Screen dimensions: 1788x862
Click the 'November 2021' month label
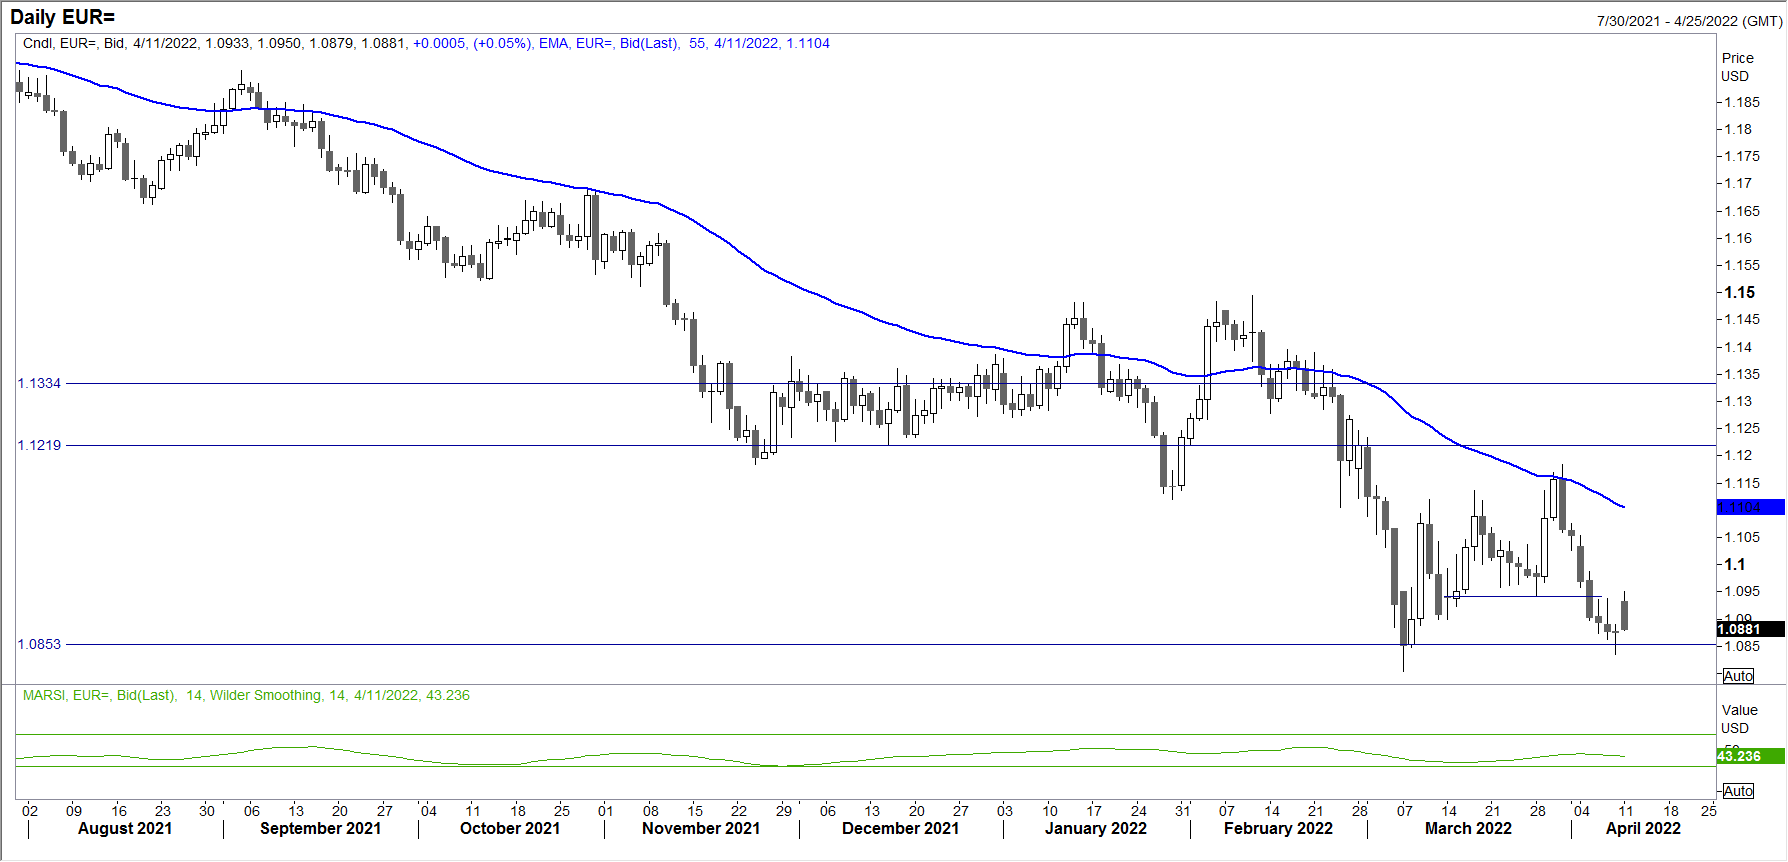tap(701, 829)
